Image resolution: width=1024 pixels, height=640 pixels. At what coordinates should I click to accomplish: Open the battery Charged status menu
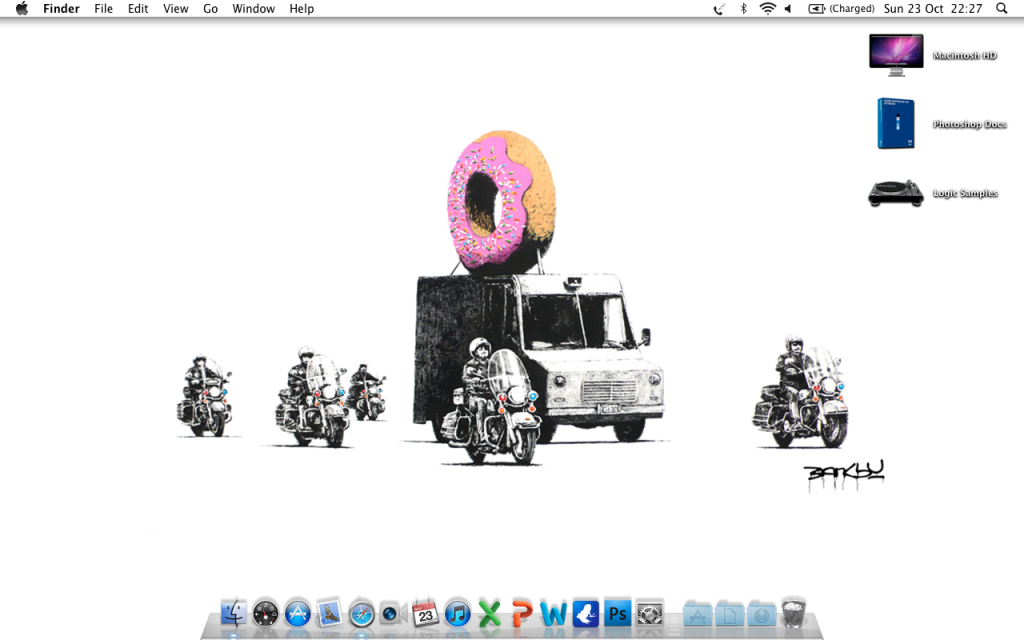click(842, 8)
